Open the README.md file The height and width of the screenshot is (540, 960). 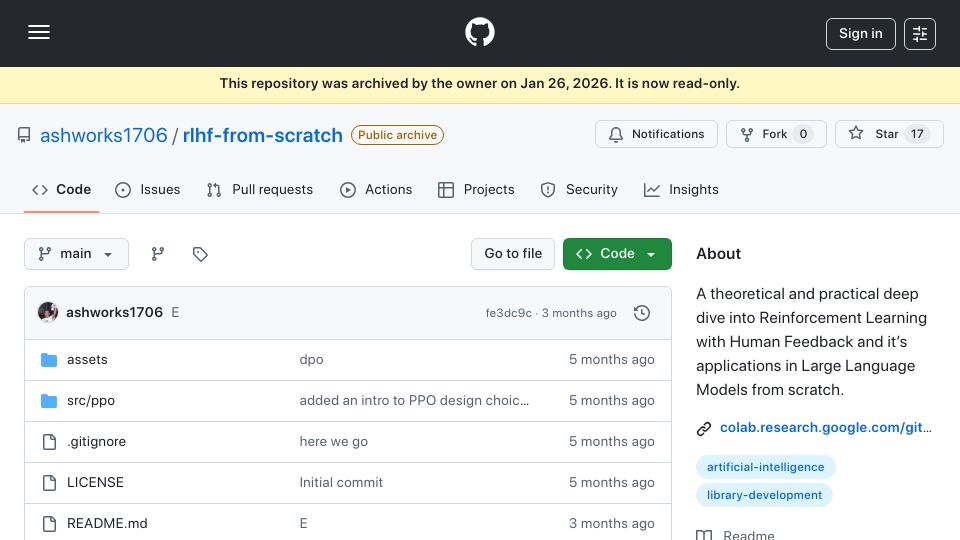[x=107, y=523]
